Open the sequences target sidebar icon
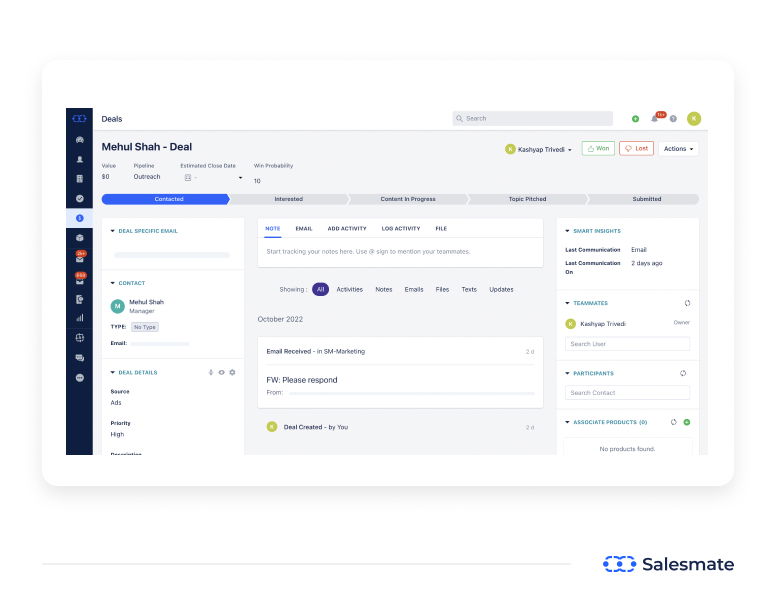 [x=80, y=338]
